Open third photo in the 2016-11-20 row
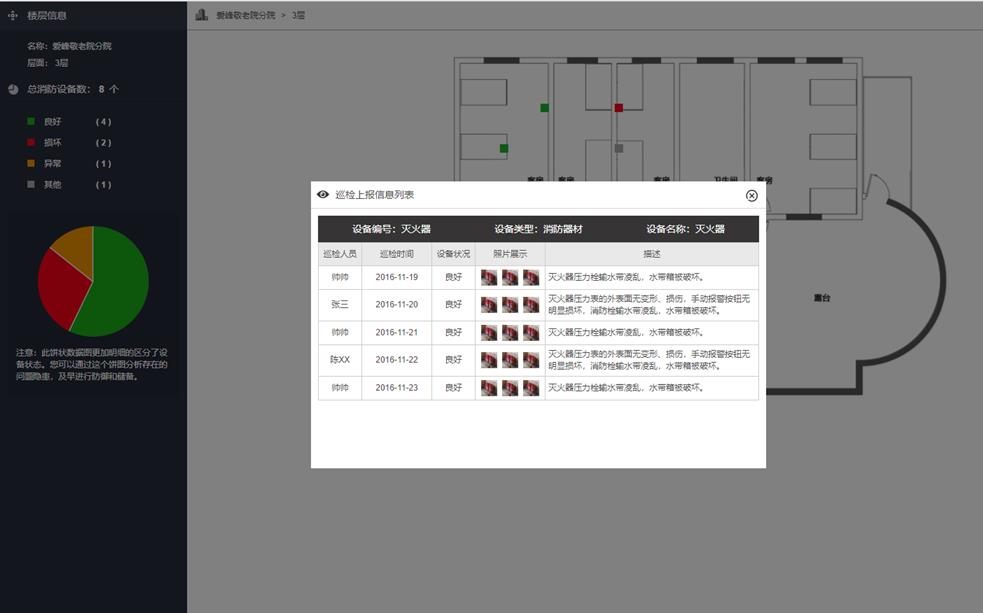Viewport: 983px width, 613px height. click(531, 305)
